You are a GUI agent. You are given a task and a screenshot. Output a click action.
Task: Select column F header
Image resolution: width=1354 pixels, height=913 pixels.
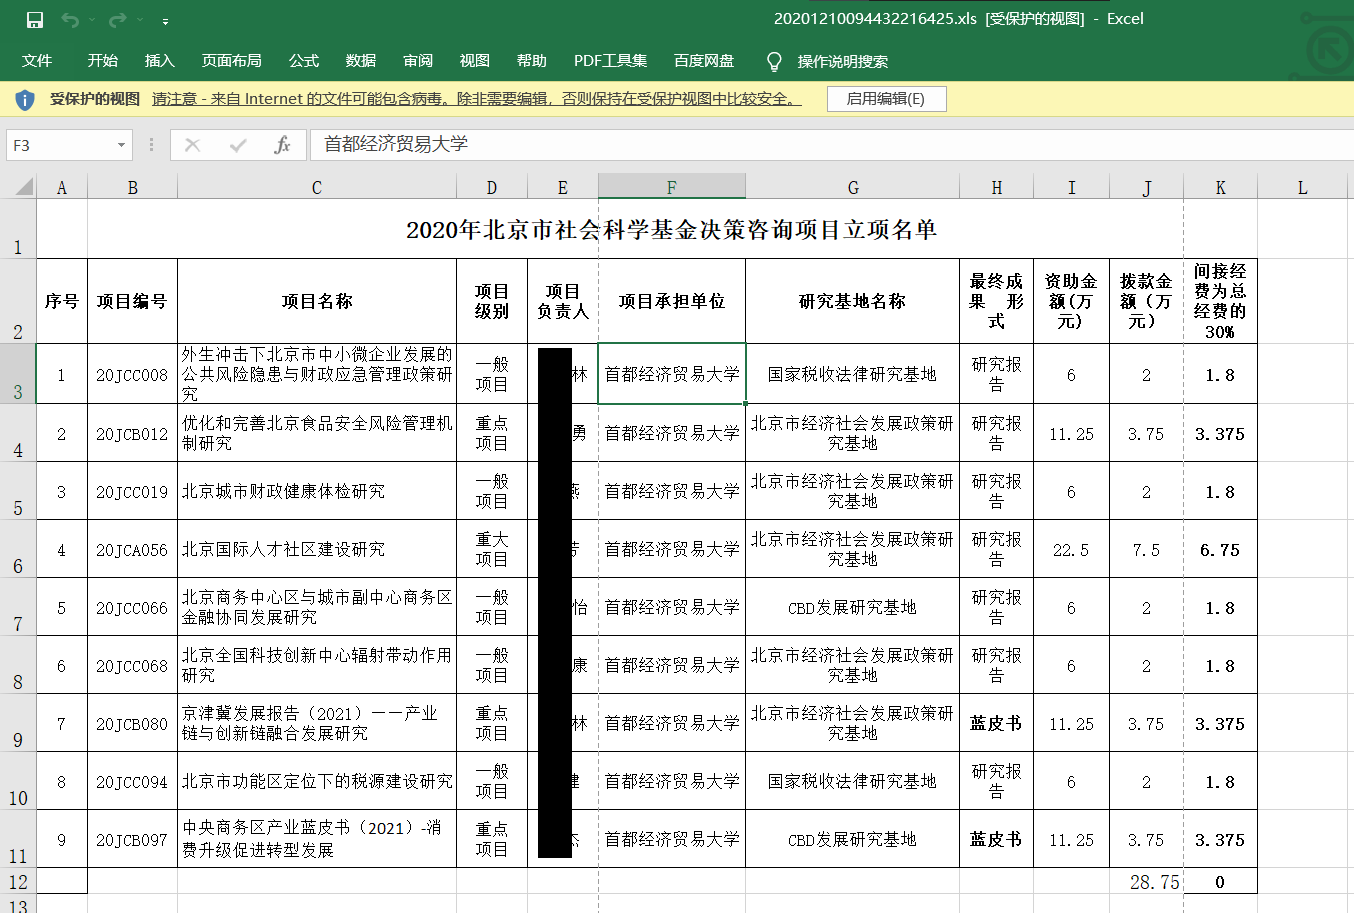672,187
